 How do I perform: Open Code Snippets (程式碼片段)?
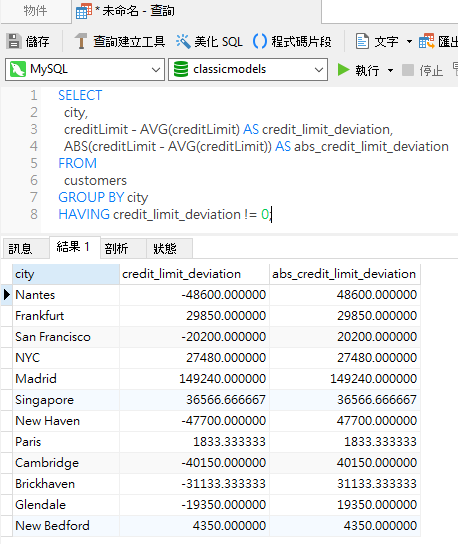point(292,41)
